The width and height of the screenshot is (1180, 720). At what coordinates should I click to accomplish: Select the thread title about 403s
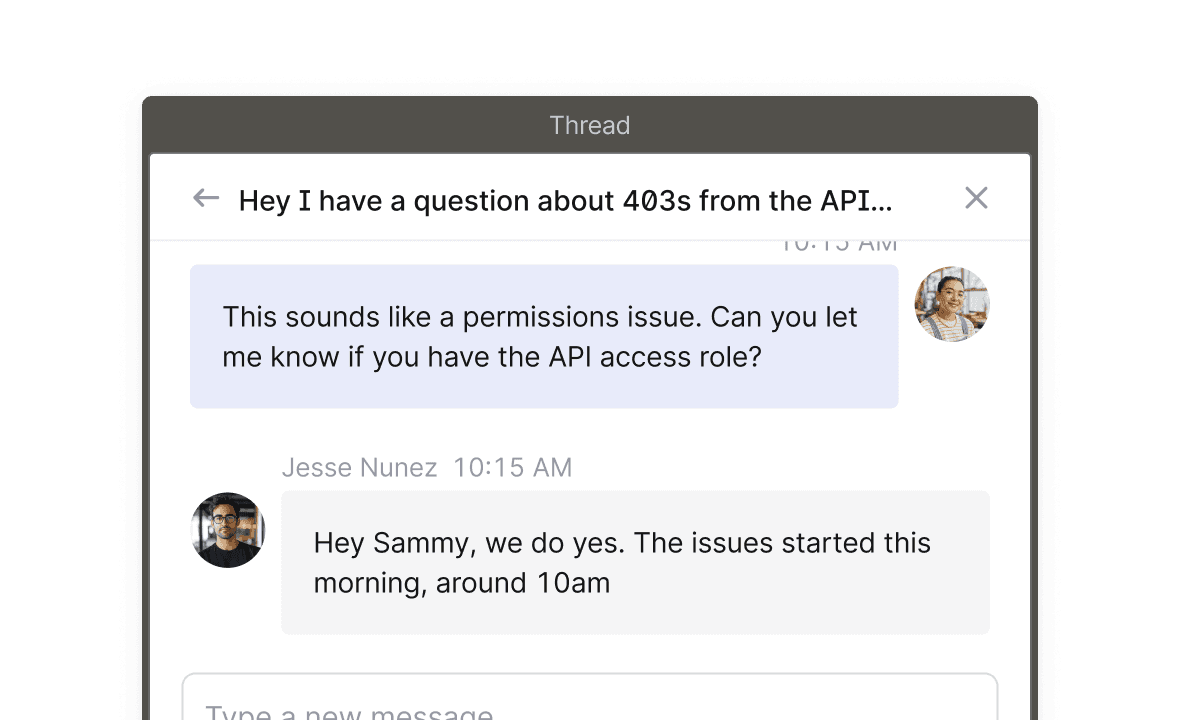(565, 201)
